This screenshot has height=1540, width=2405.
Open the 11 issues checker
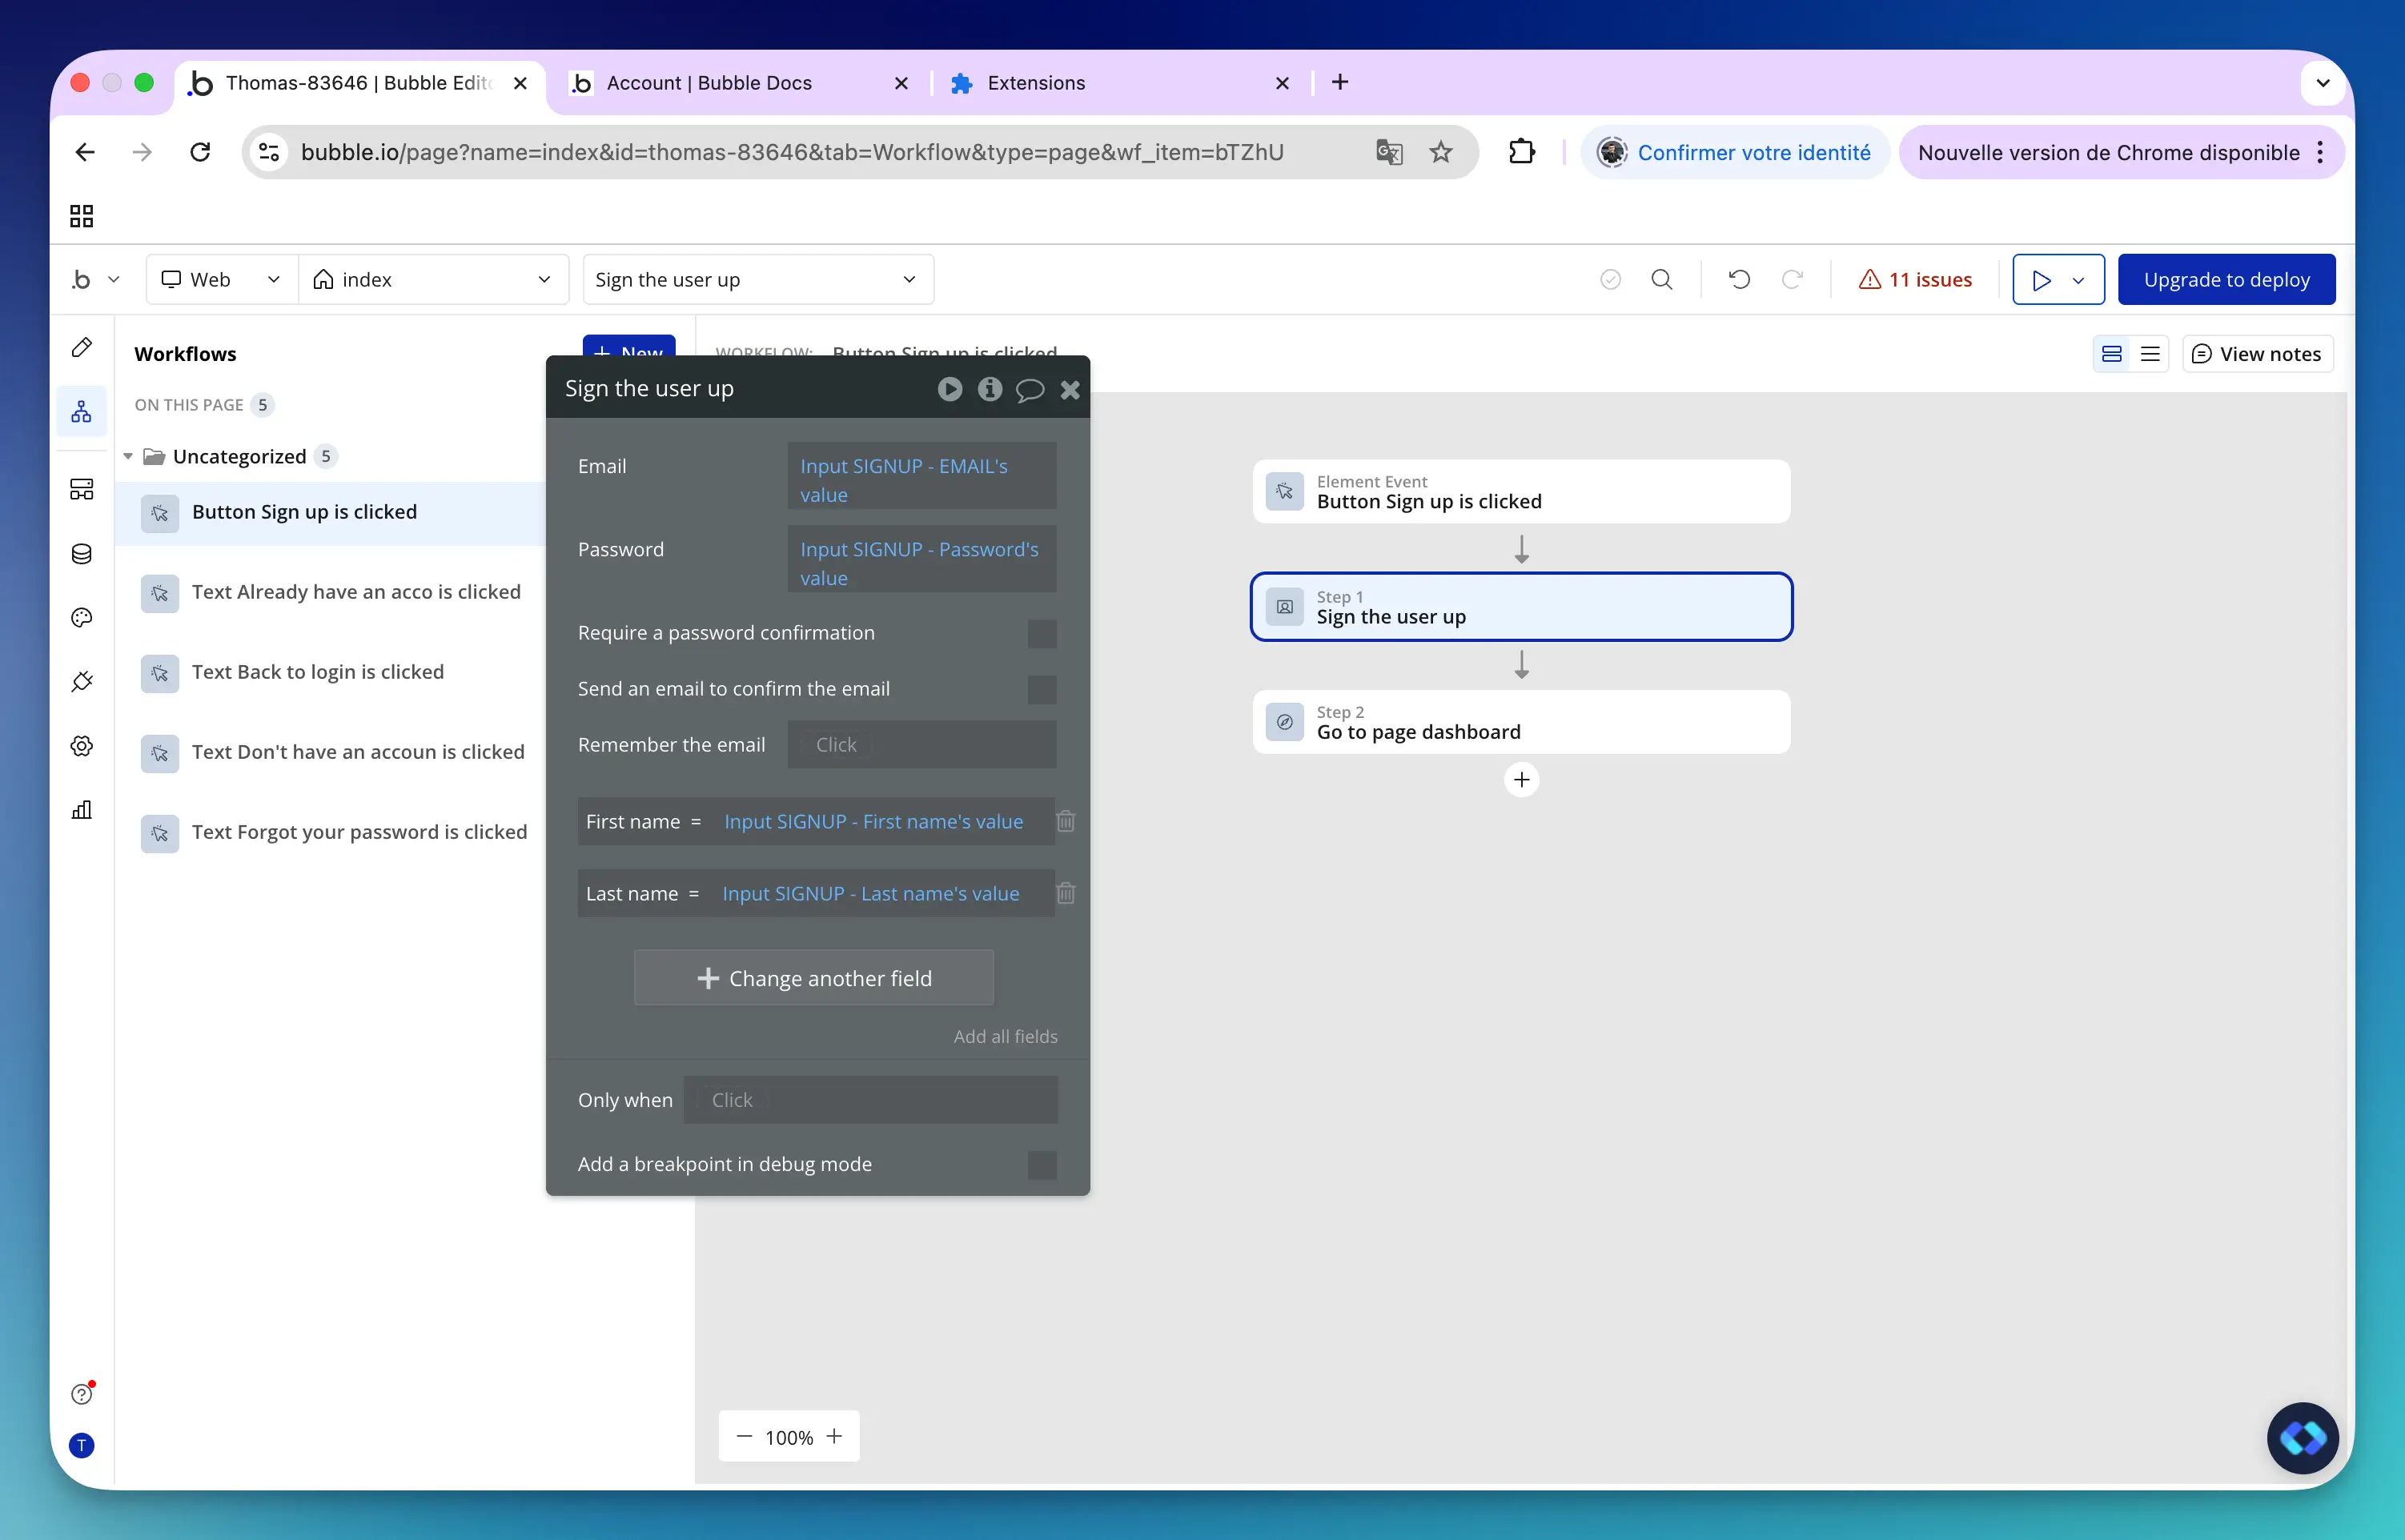(x=1915, y=280)
